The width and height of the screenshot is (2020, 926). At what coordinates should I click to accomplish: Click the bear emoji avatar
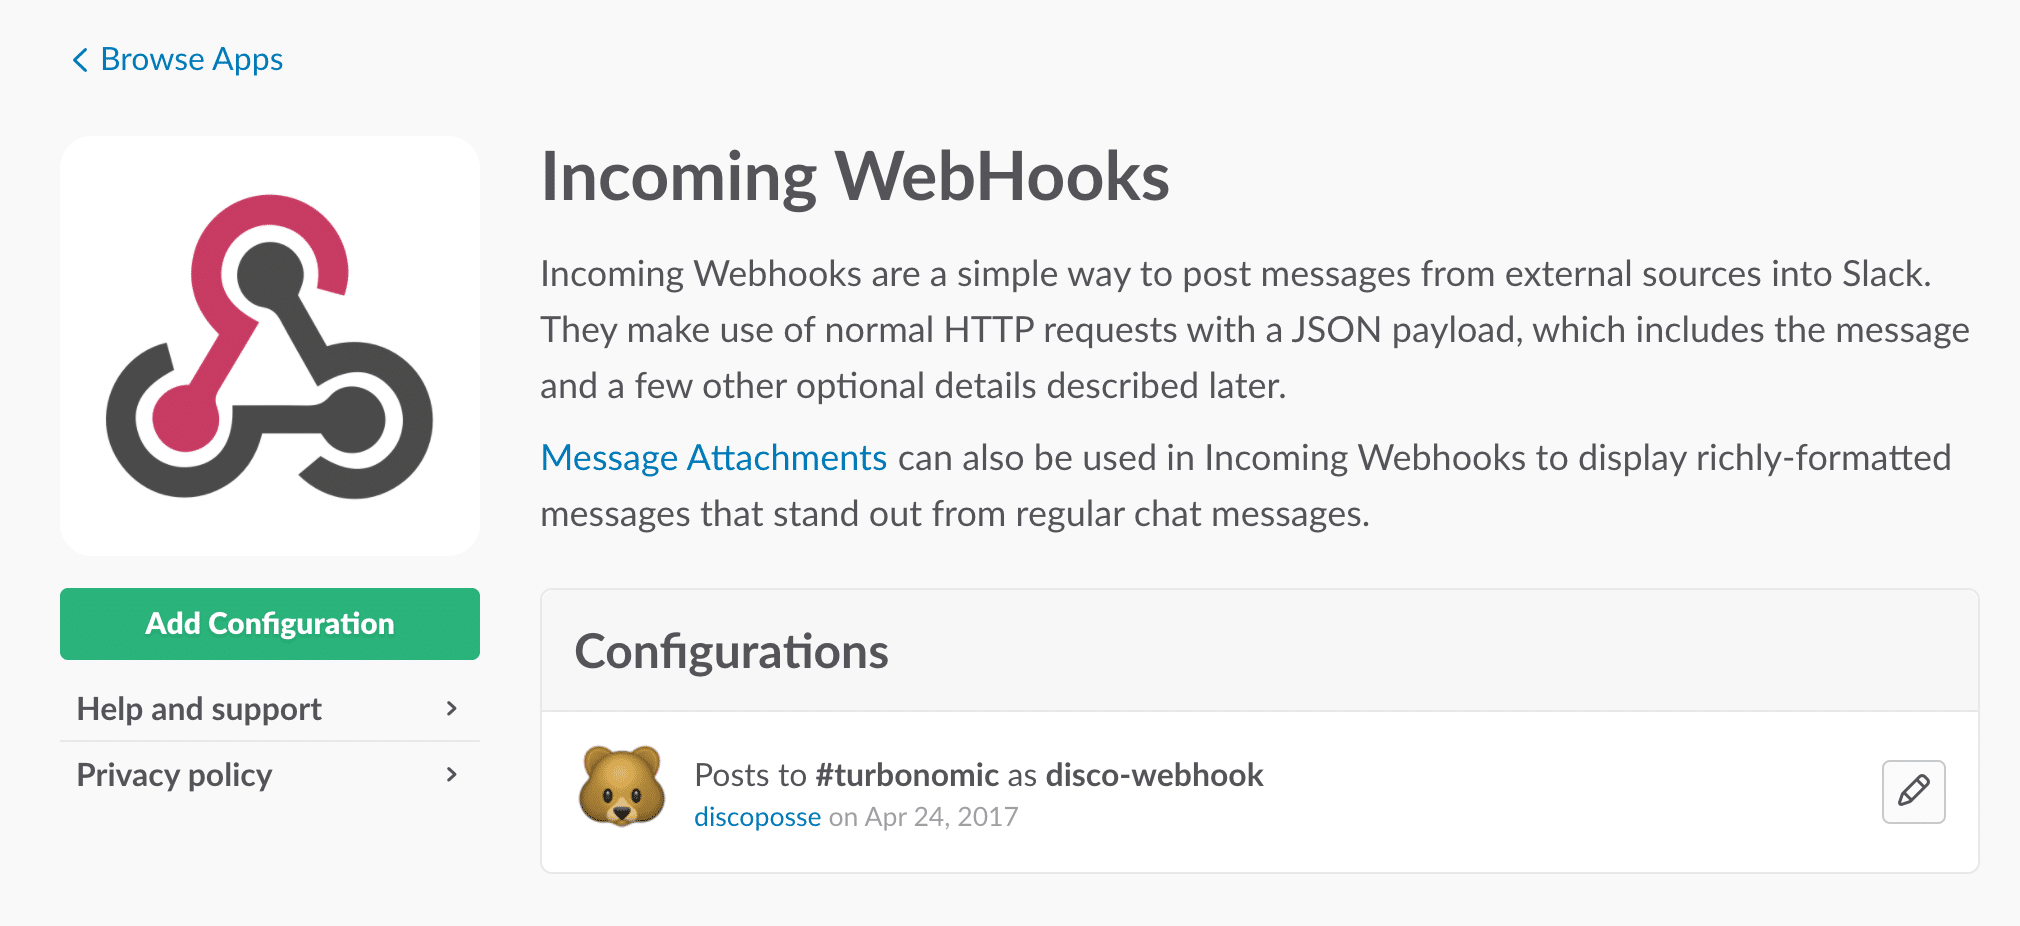coord(622,786)
